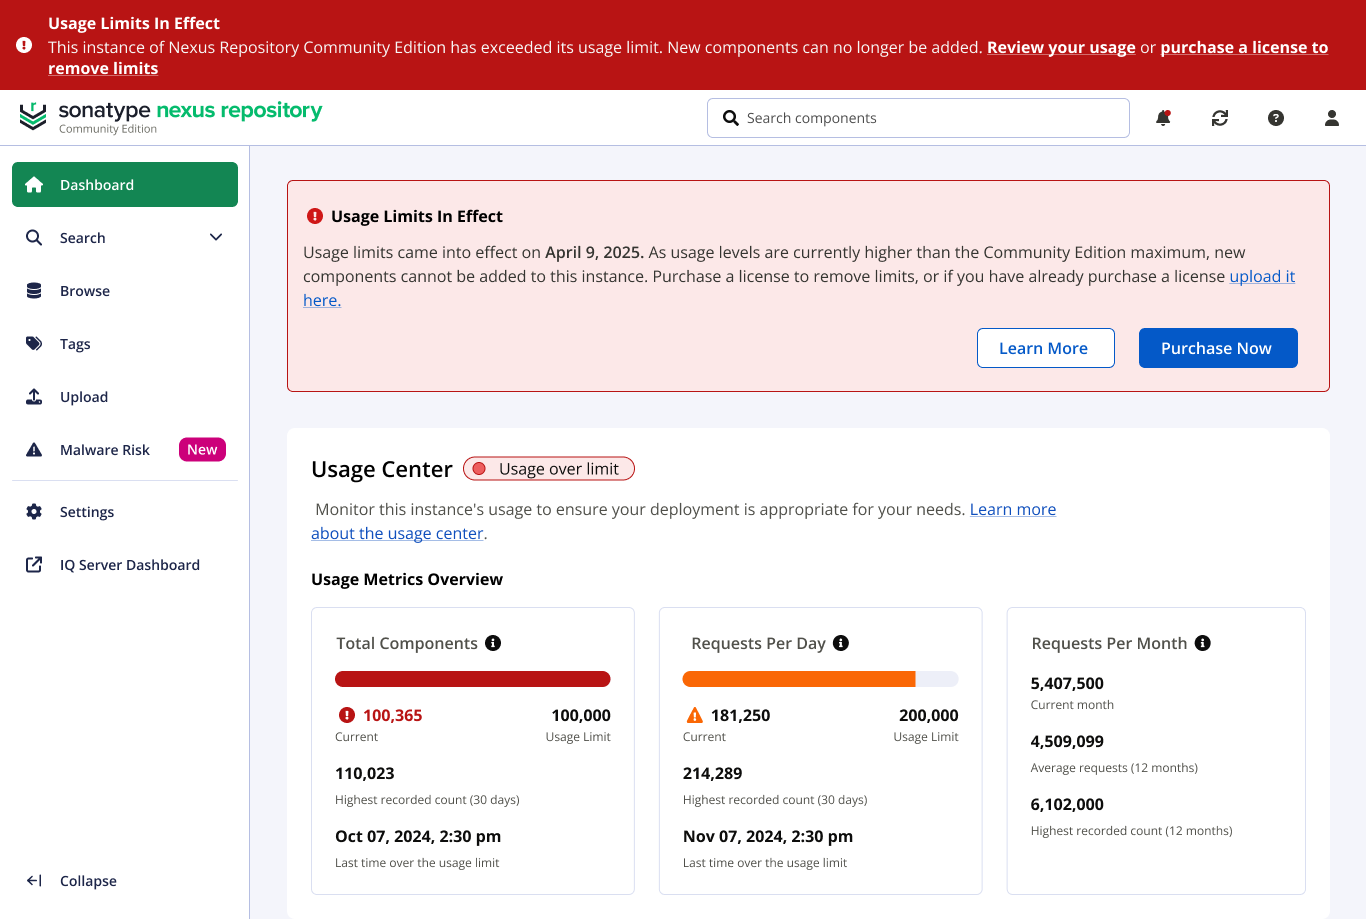Click the Tags icon in sidebar
1366x919 pixels.
tap(34, 344)
